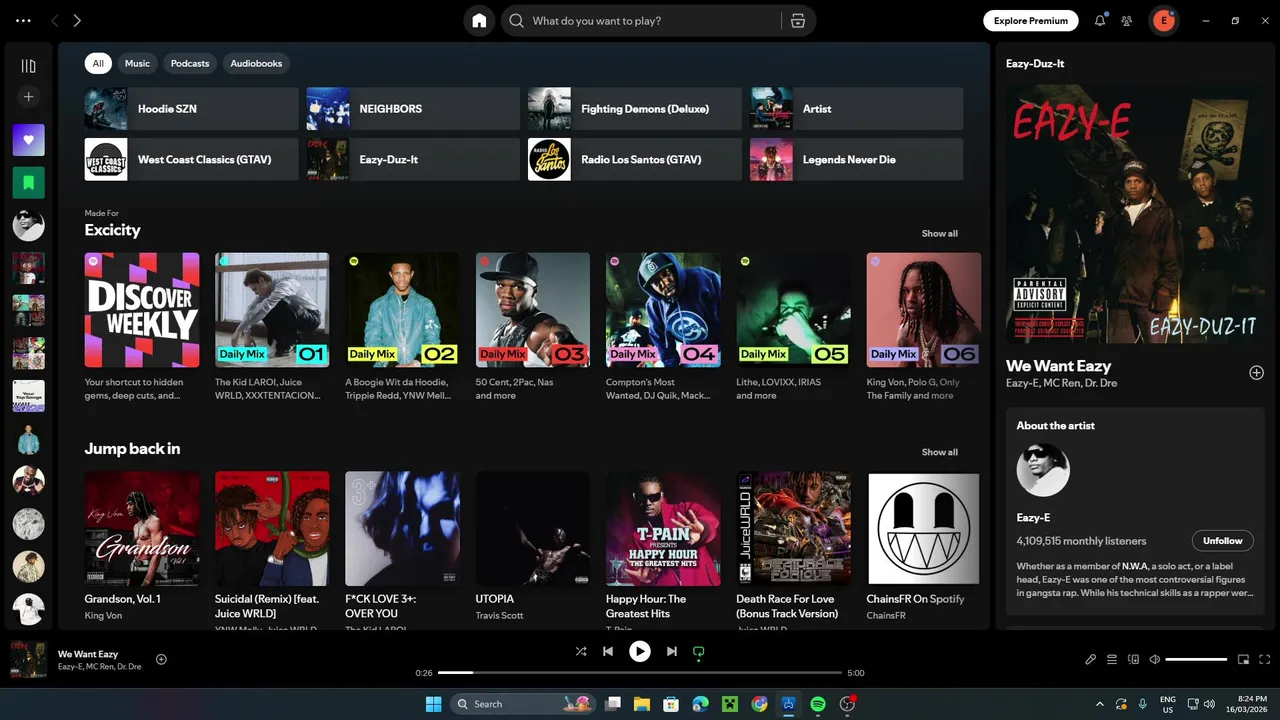Open Eazy-E artist photo in About section
This screenshot has height=720, width=1280.
pos(1043,470)
